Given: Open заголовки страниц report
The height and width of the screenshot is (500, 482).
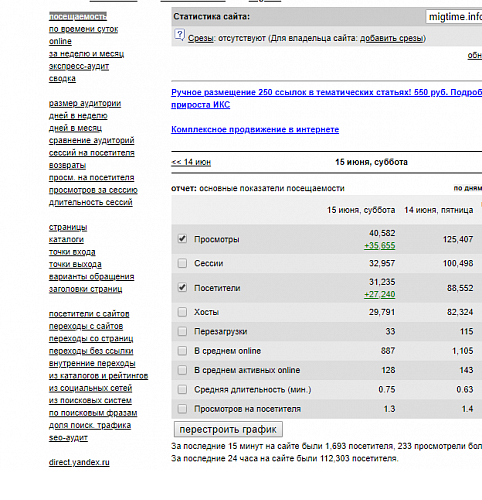Looking at the screenshot, I should pos(85,289).
